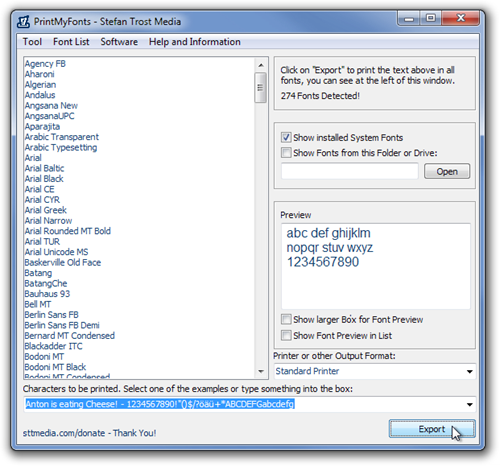Open the Help and Information menu
This screenshot has height=466, width=500.
[195, 42]
